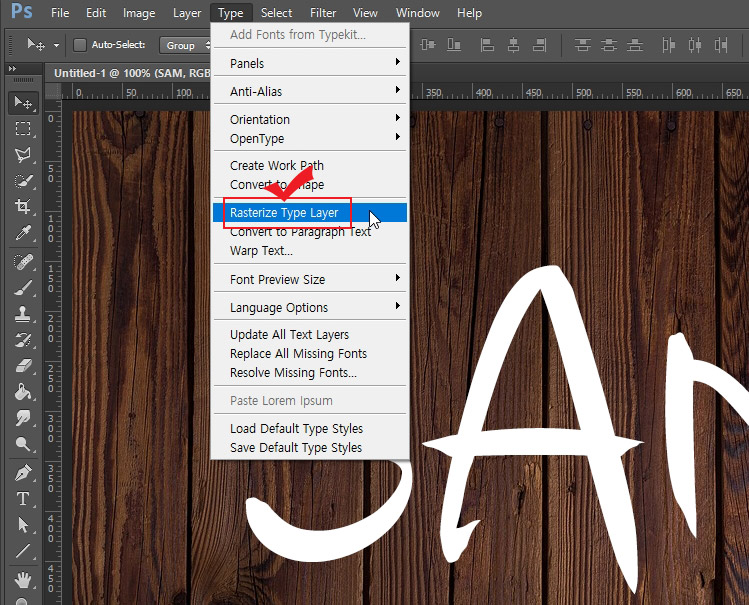Open the Edit menu
The image size is (749, 605).
(96, 13)
